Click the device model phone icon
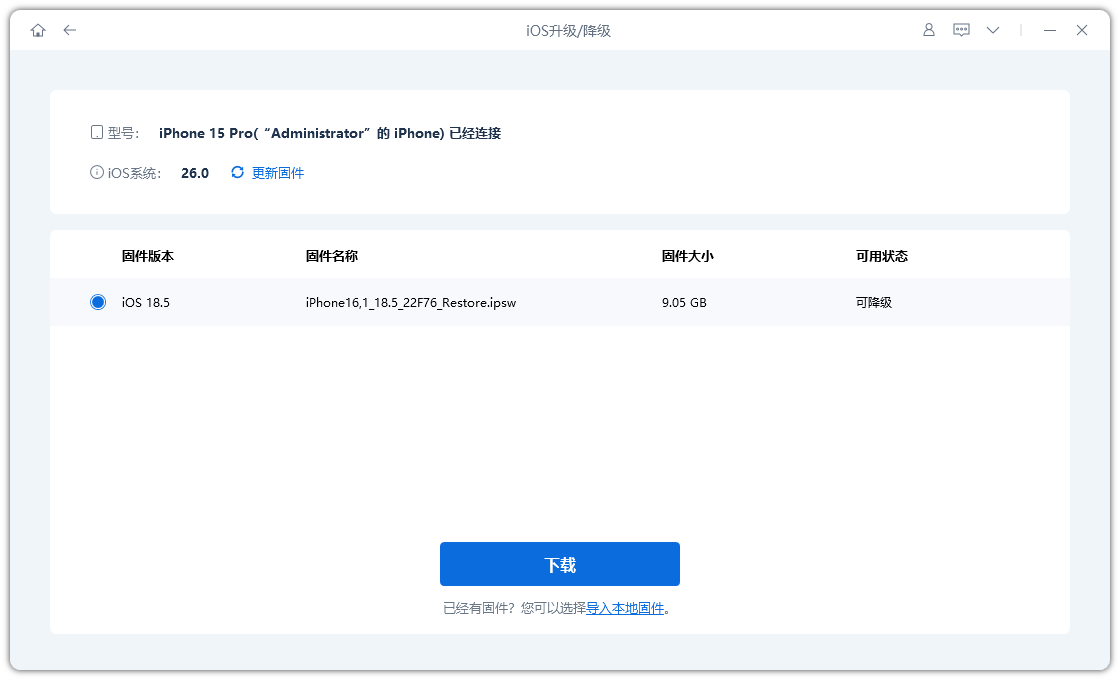 [96, 132]
